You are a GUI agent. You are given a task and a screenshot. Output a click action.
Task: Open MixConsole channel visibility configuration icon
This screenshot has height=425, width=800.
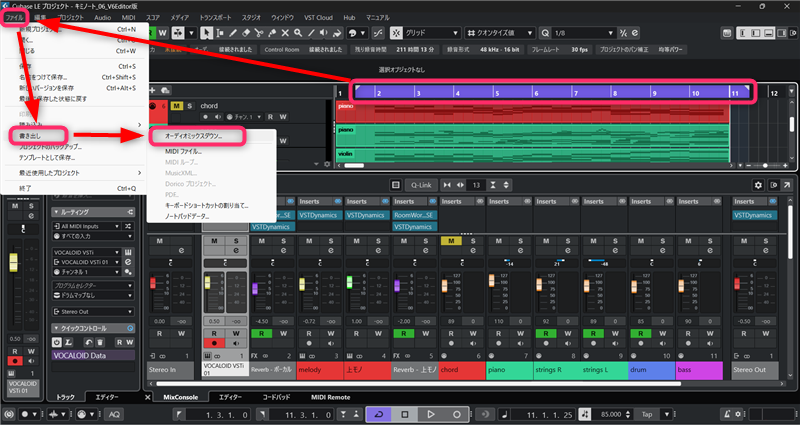point(395,185)
